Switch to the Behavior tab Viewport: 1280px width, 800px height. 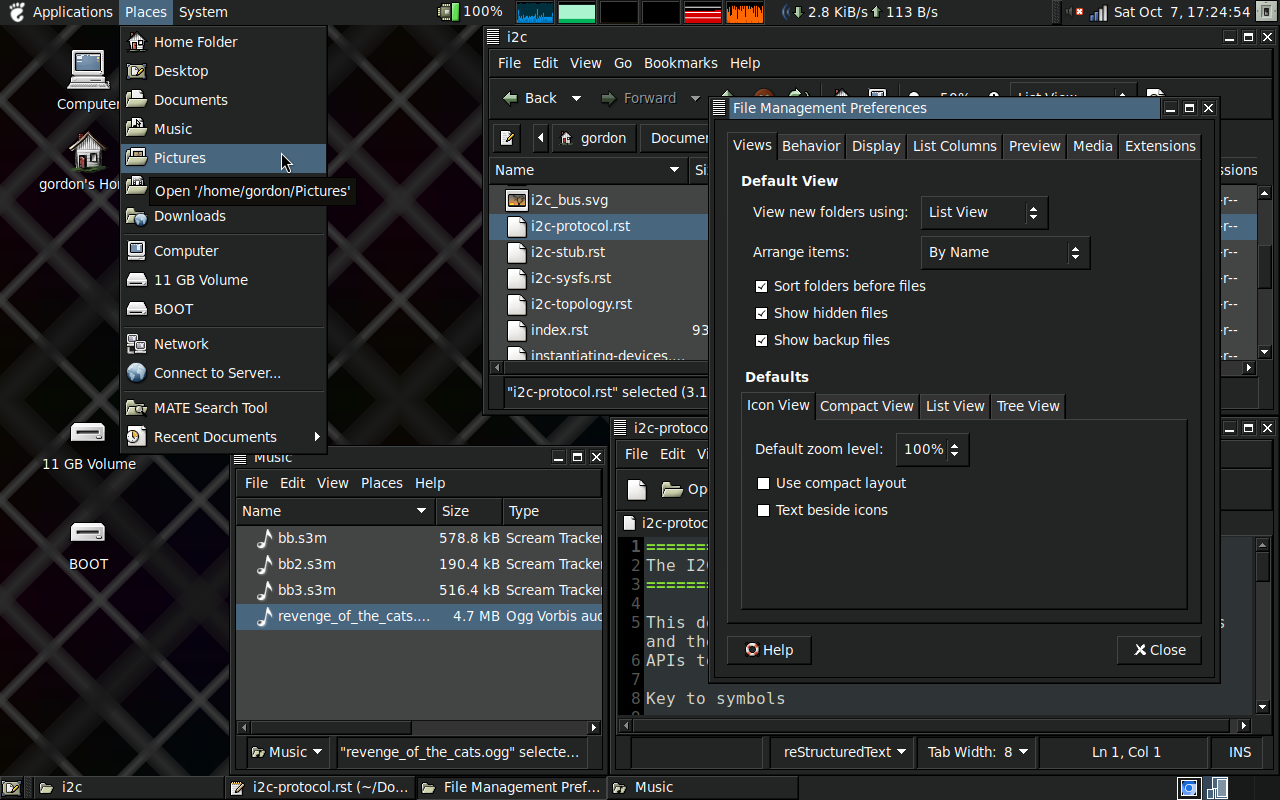tap(811, 146)
